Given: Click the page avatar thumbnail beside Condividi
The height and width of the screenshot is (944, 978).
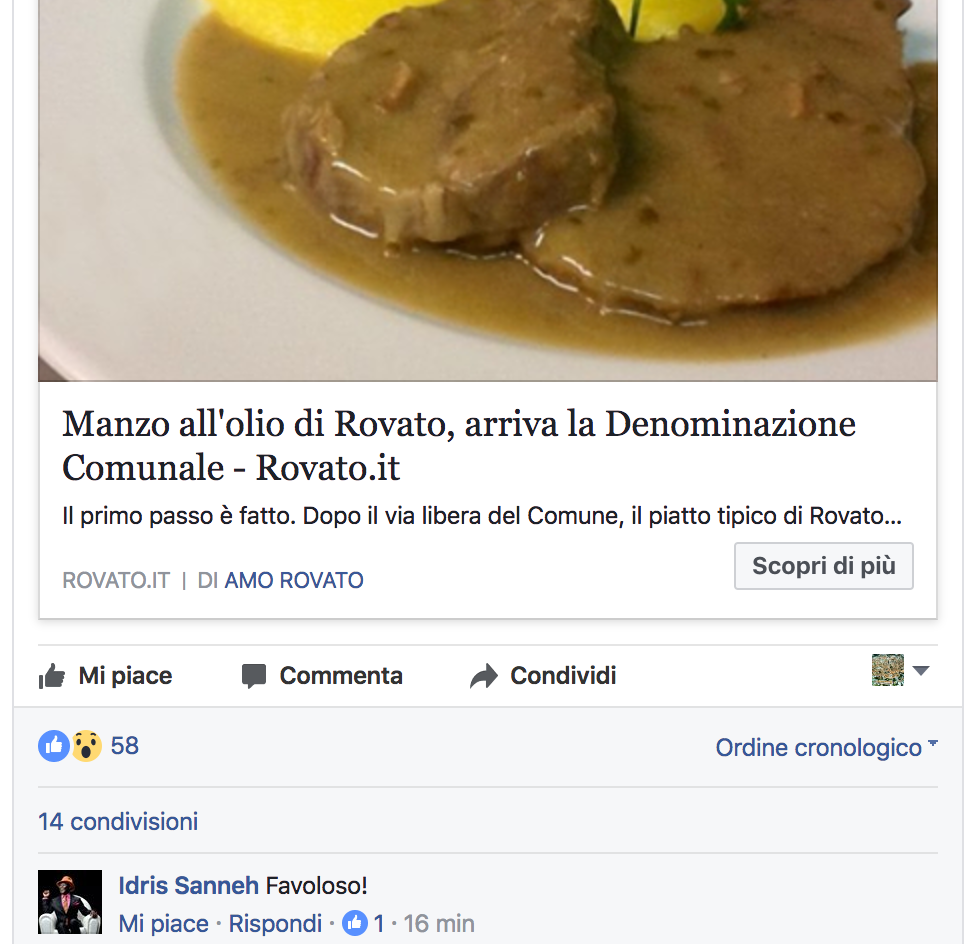Looking at the screenshot, I should [888, 670].
